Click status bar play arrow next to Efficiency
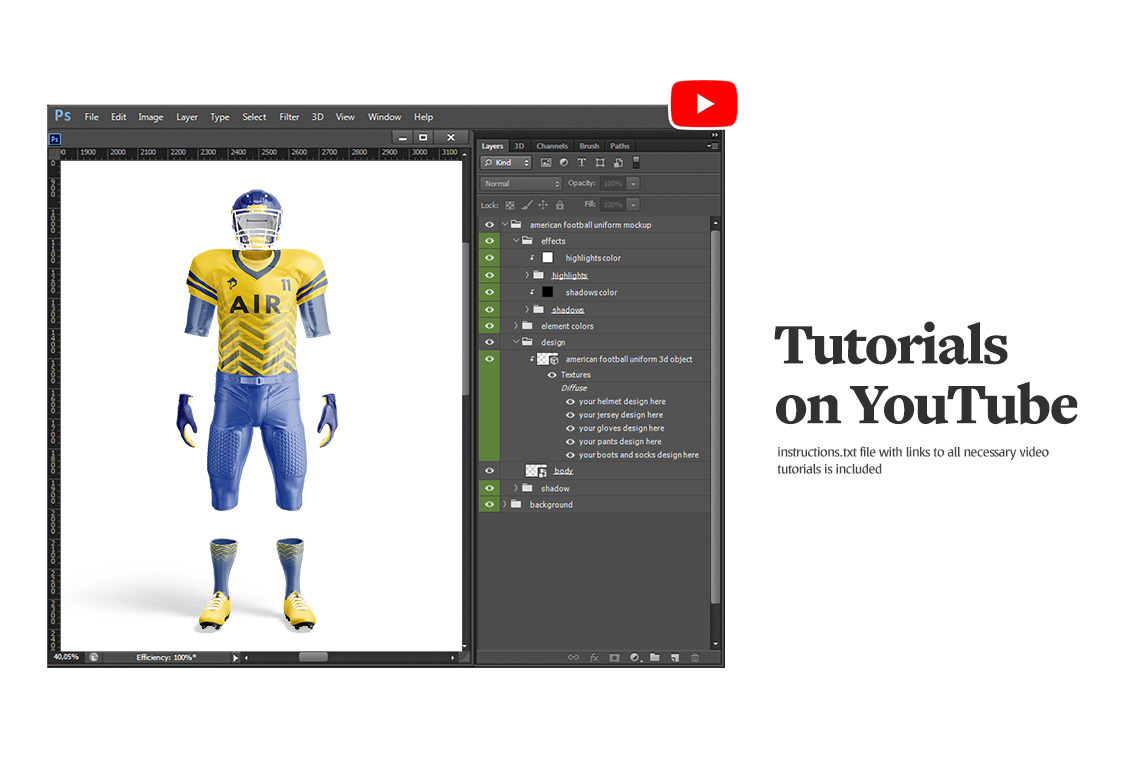1138x759 pixels. point(235,657)
